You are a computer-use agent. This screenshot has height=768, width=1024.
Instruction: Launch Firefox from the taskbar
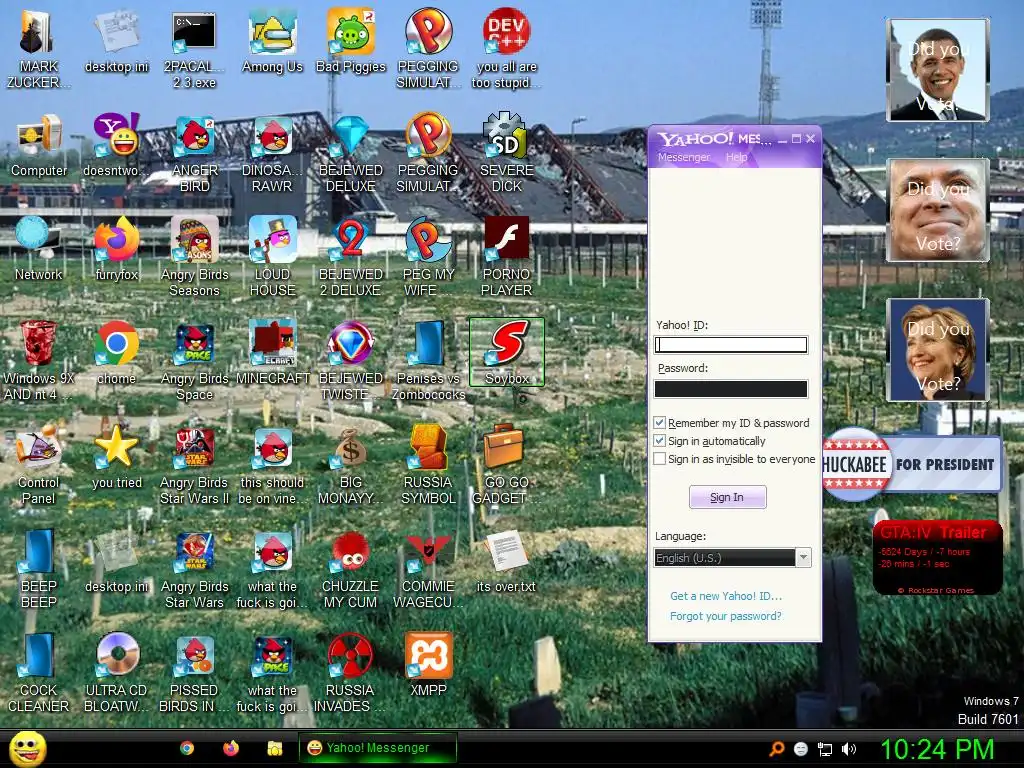(x=231, y=748)
